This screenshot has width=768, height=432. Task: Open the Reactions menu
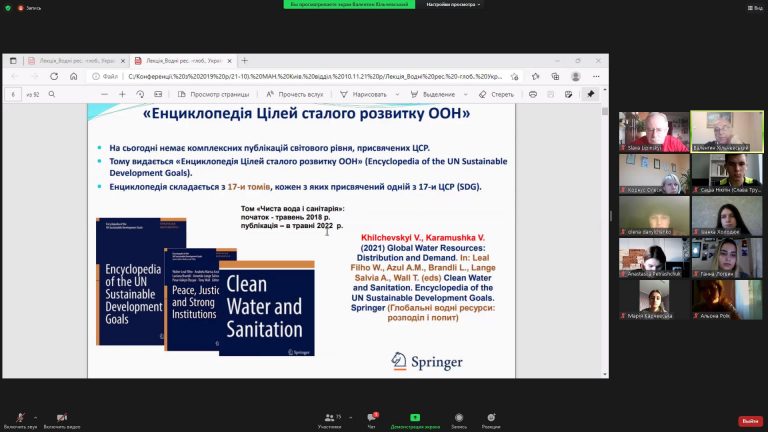point(491,418)
